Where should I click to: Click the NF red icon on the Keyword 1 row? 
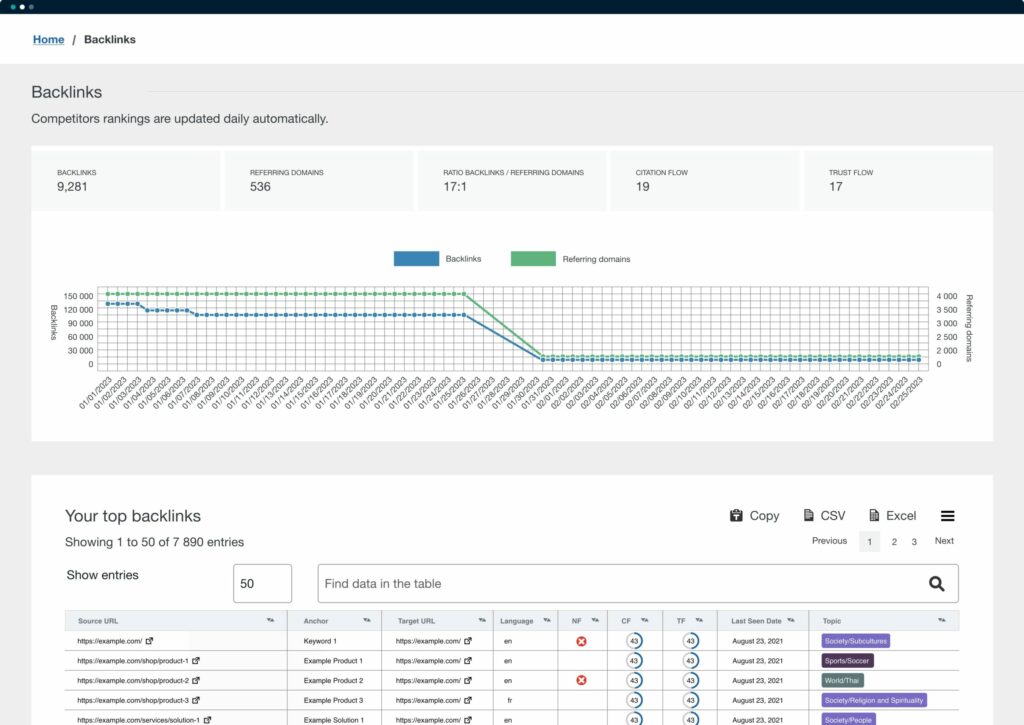(x=580, y=641)
